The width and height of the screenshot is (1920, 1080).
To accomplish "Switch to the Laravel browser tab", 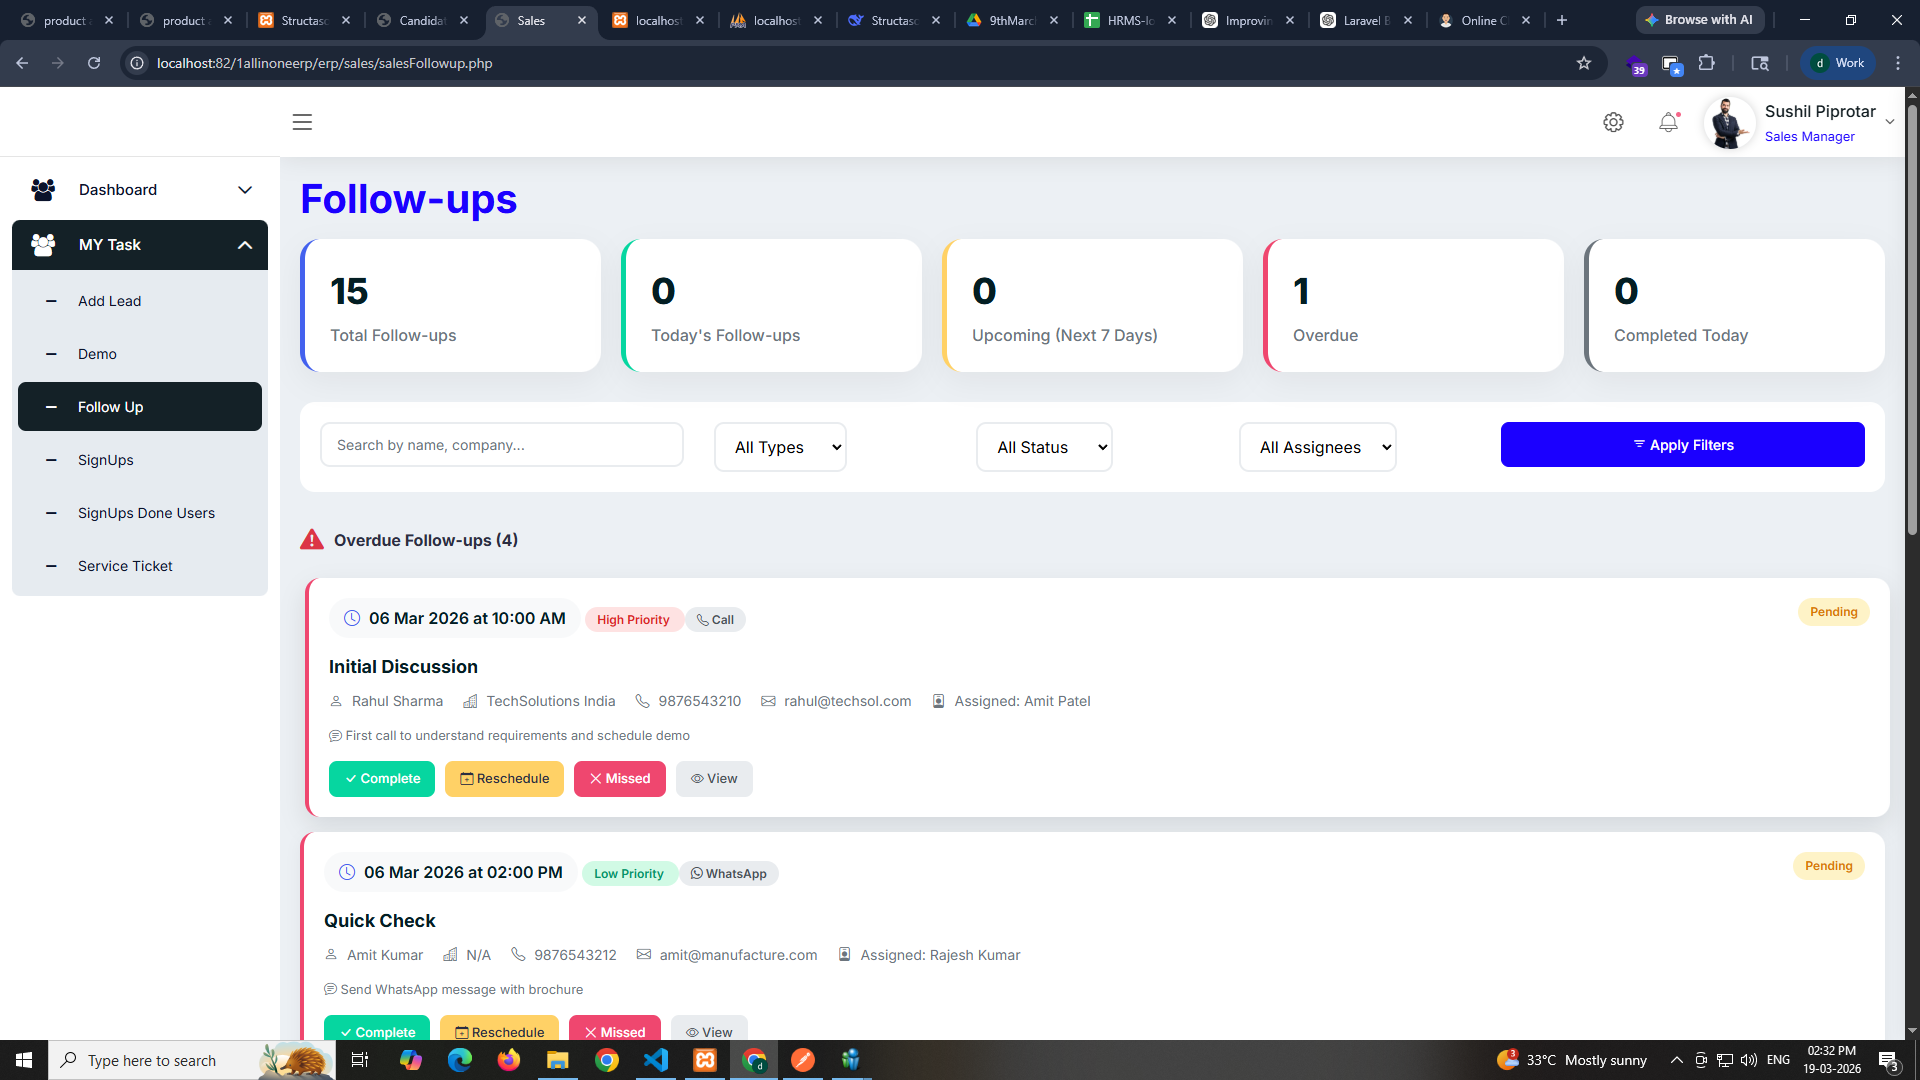I will point(1367,20).
